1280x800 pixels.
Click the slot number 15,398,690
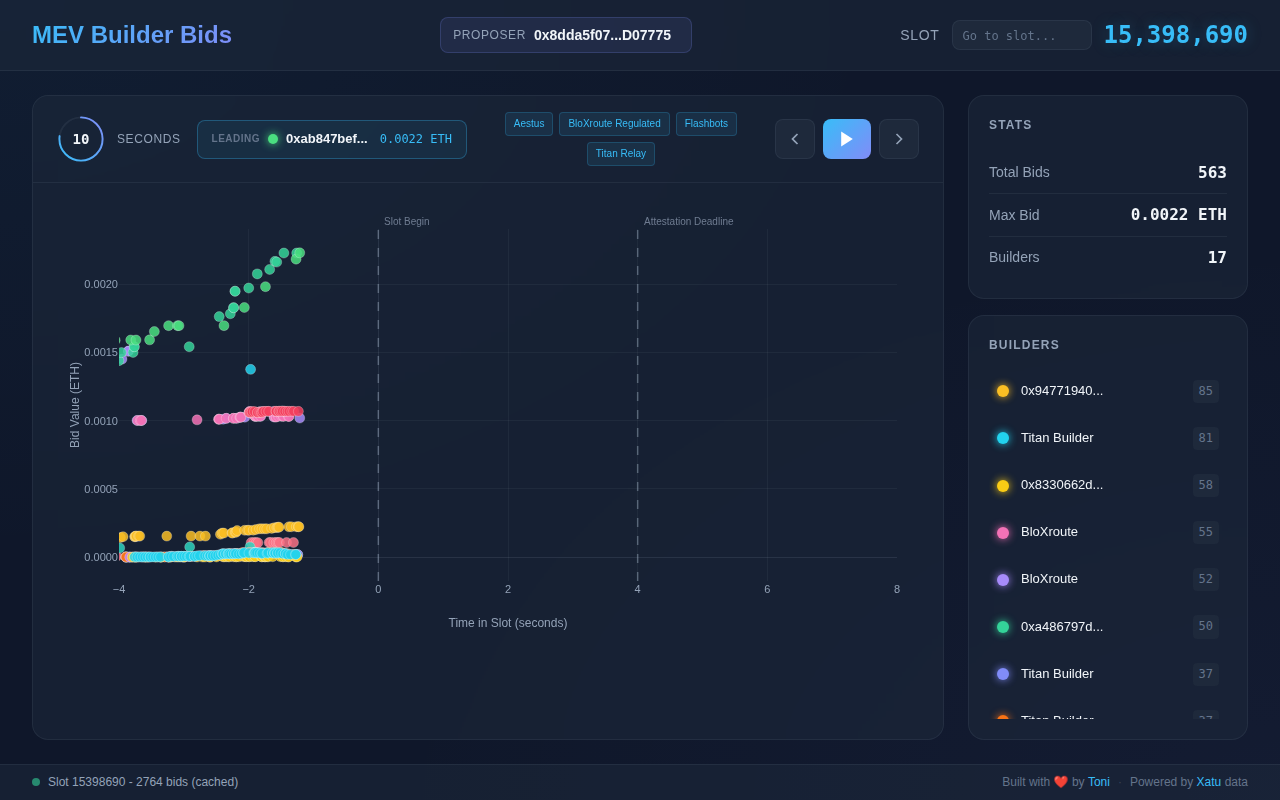pyautogui.click(x=1176, y=35)
